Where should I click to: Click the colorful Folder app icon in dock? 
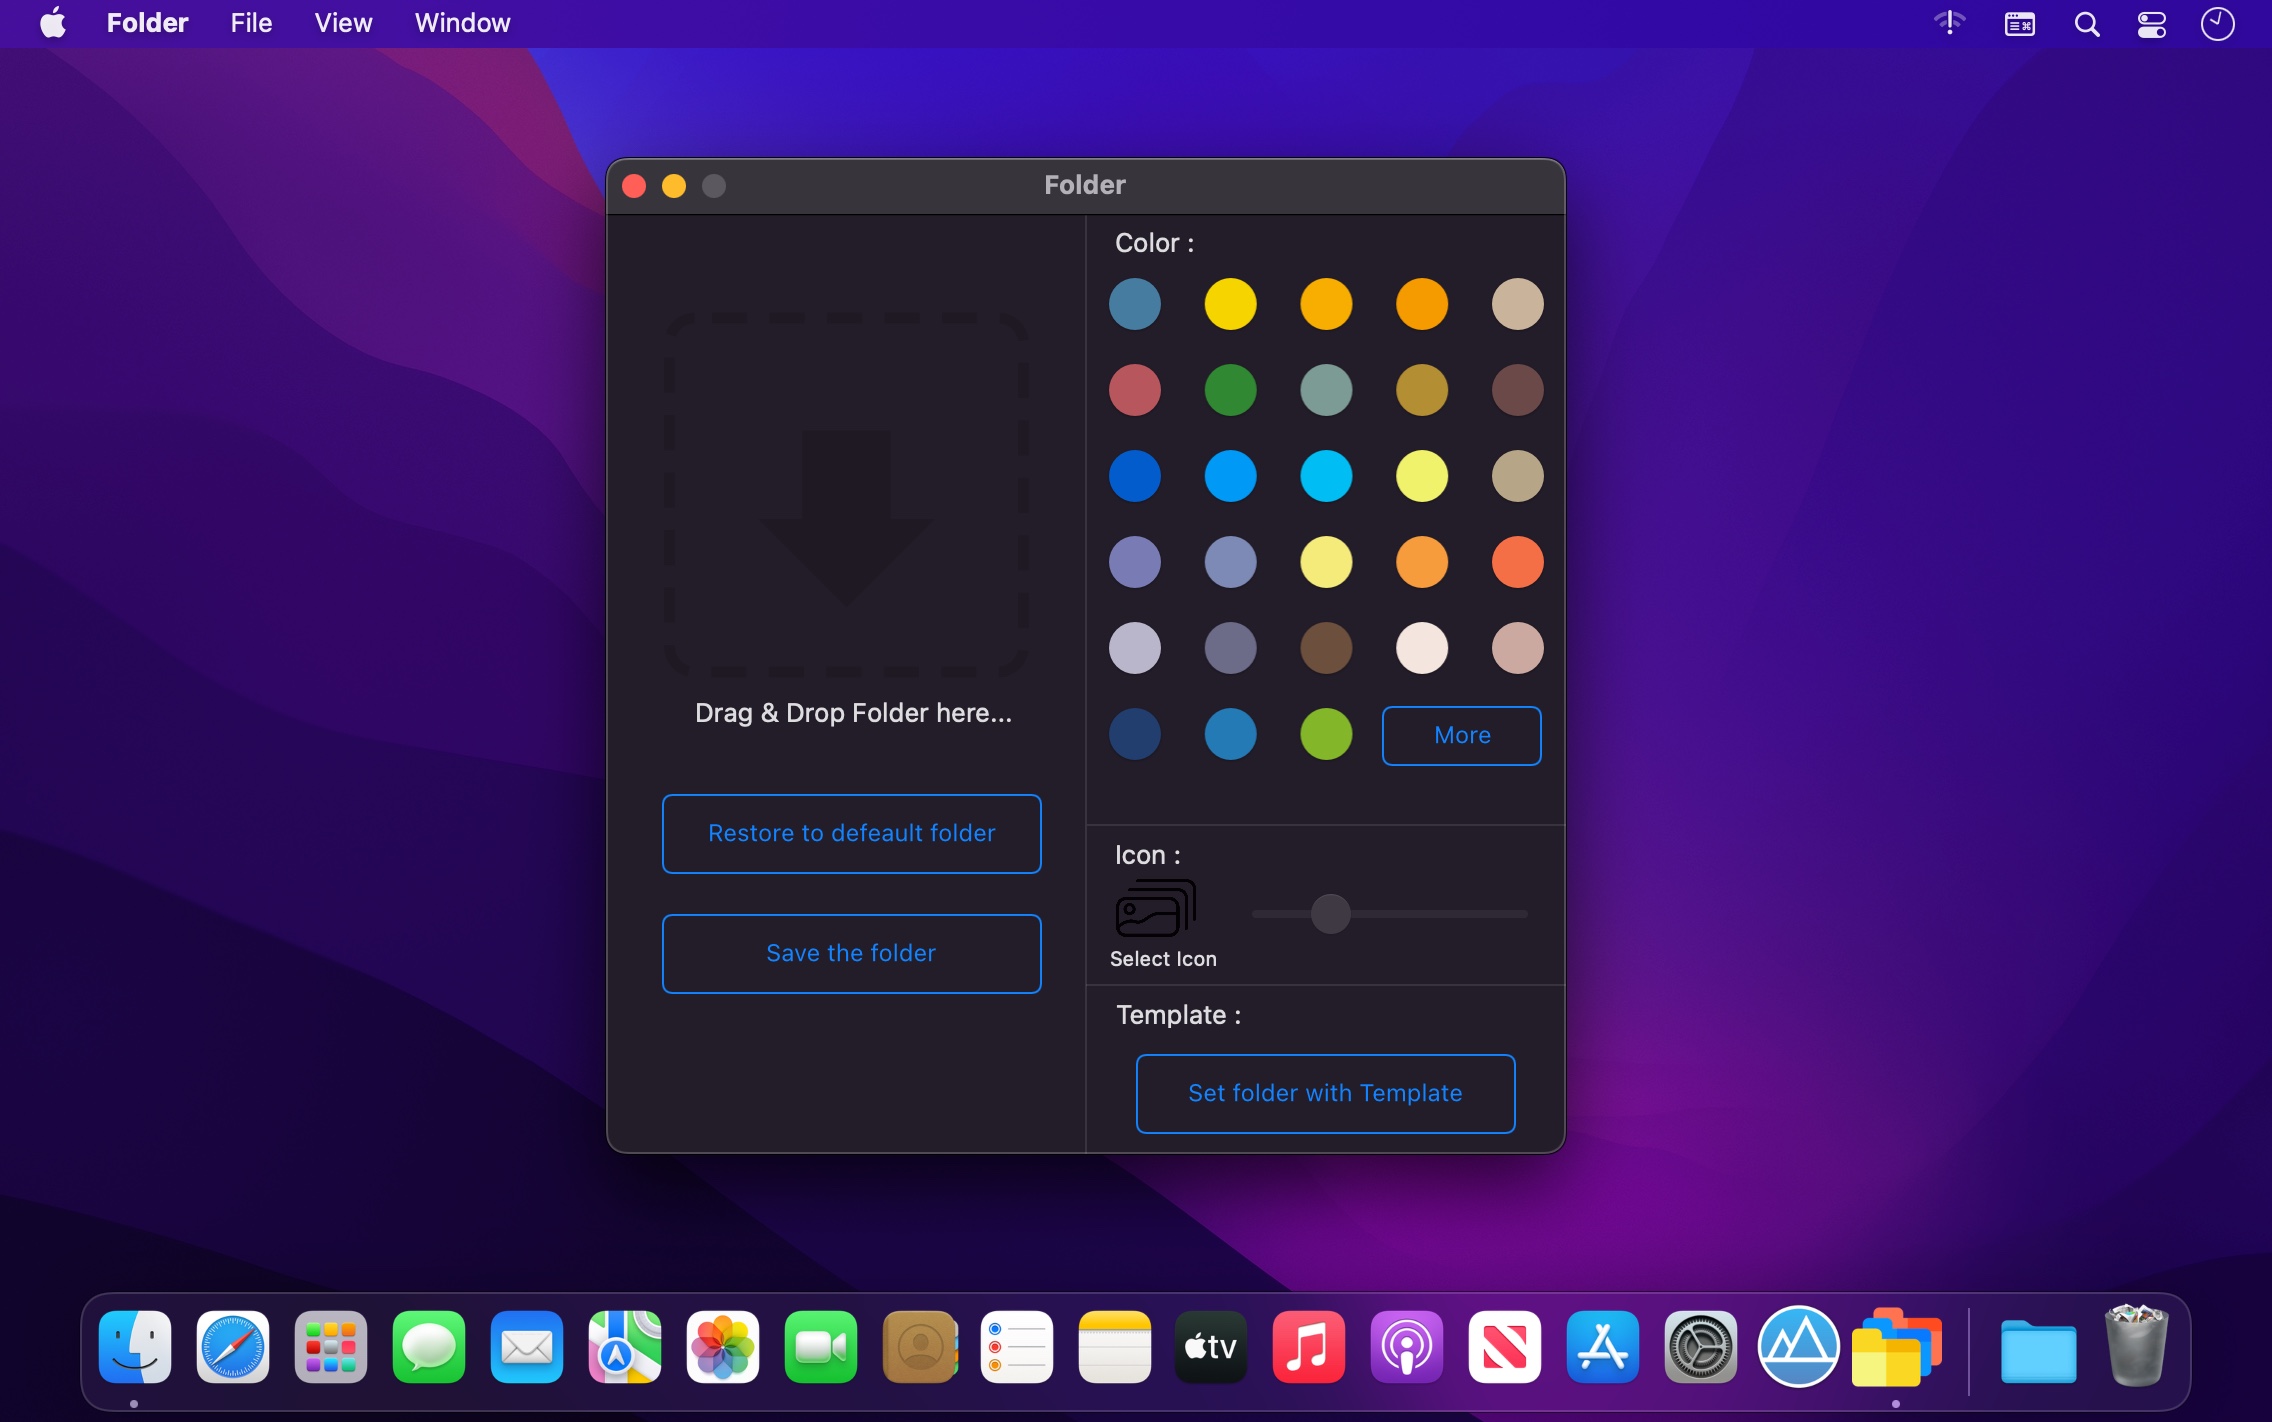pos(1897,1347)
